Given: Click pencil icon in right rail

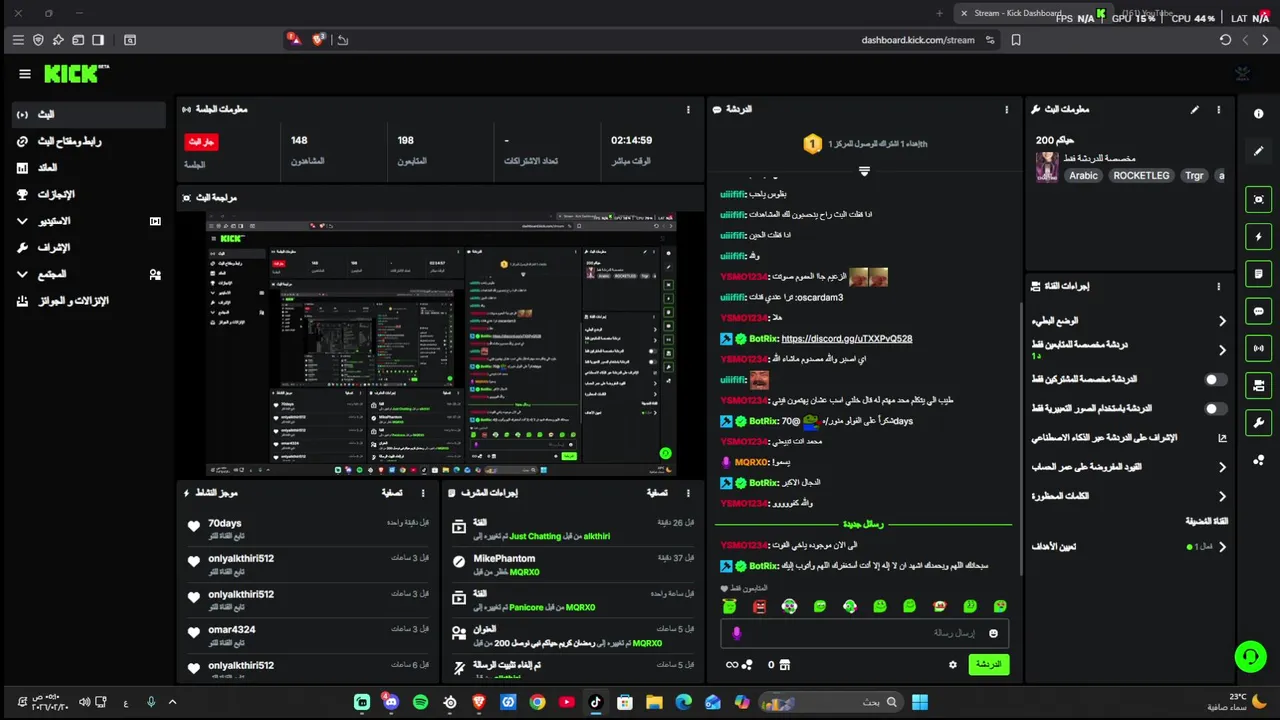Looking at the screenshot, I should [x=1259, y=151].
